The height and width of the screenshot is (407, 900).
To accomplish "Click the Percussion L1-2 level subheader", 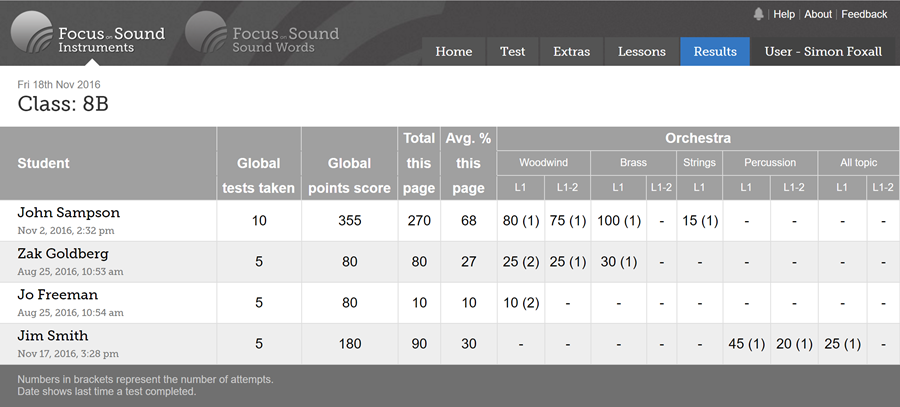I will click(x=794, y=187).
